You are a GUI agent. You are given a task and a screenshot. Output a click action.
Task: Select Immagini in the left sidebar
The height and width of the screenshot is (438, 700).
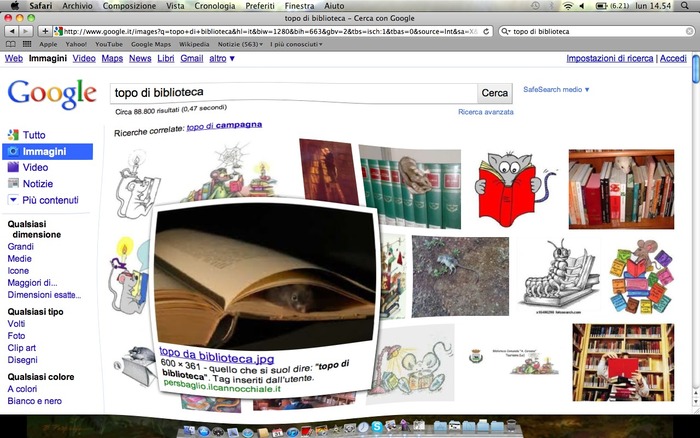(x=48, y=151)
